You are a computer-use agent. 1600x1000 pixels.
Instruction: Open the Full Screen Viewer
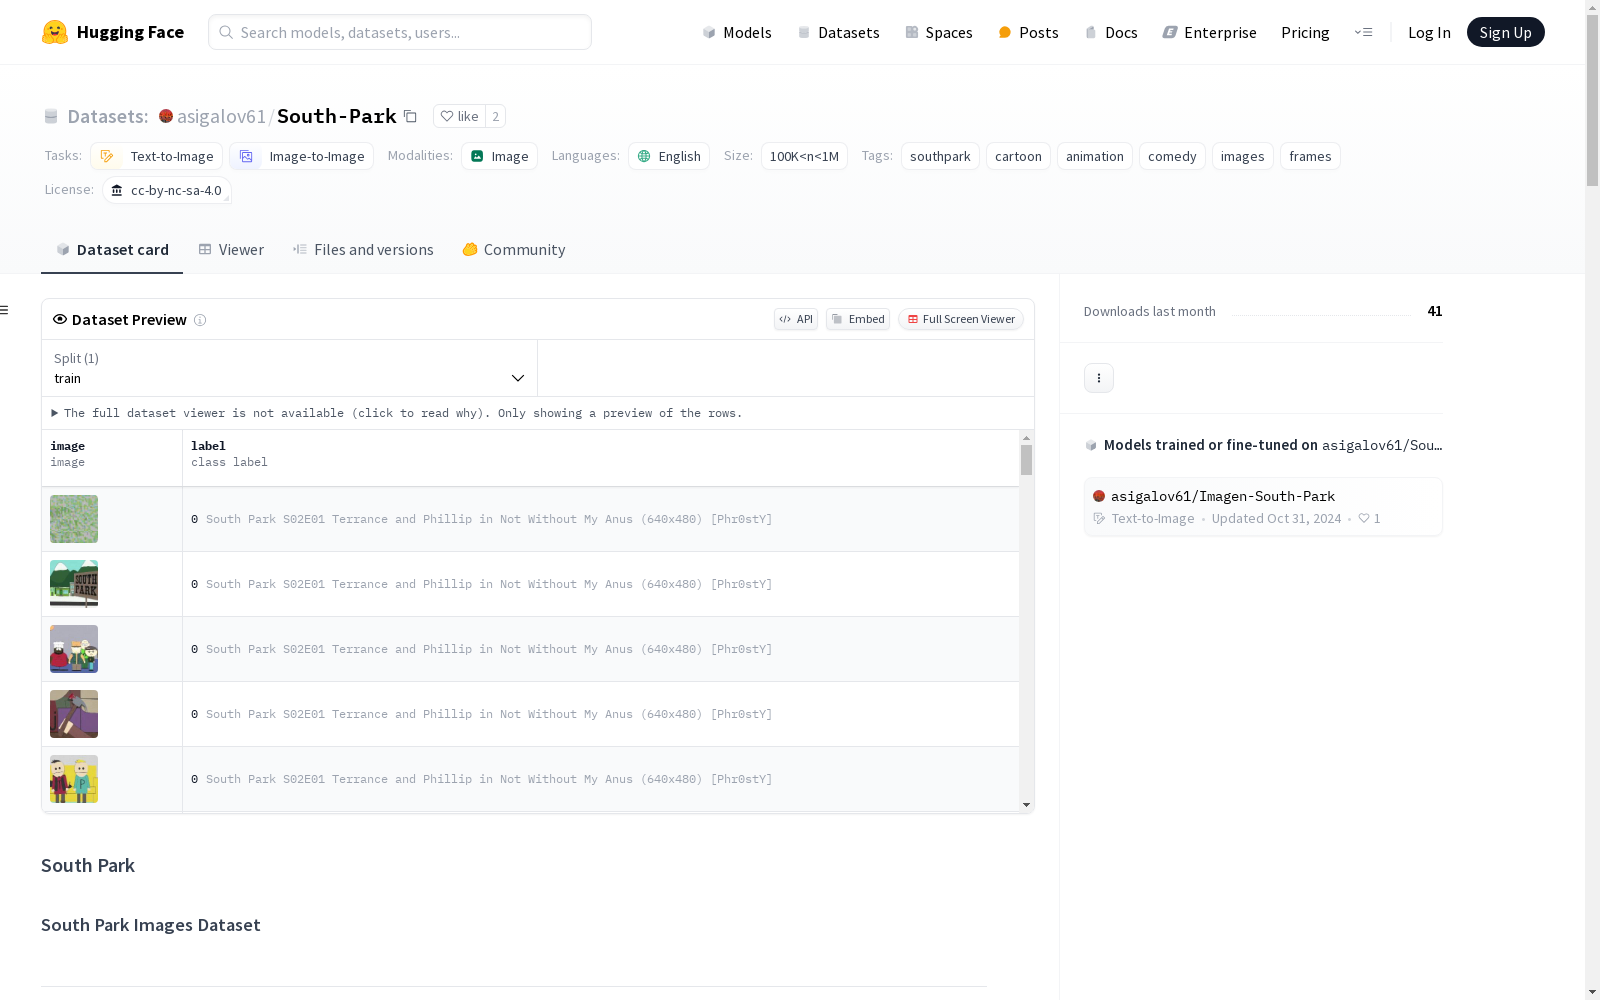961,319
